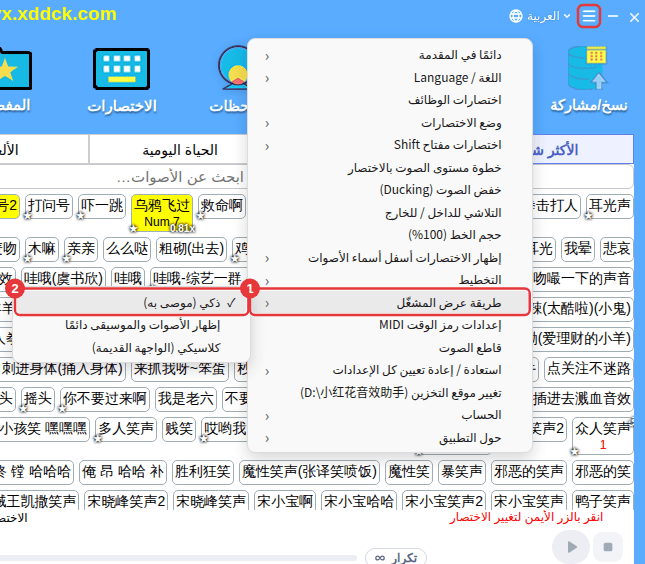645x564 pixels.
Task: Play the 魔性笑声(张译笑喷饭) sound
Action: pos(309,471)
